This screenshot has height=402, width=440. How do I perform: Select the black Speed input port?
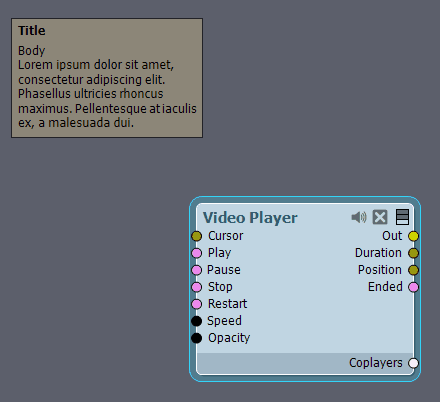point(197,321)
